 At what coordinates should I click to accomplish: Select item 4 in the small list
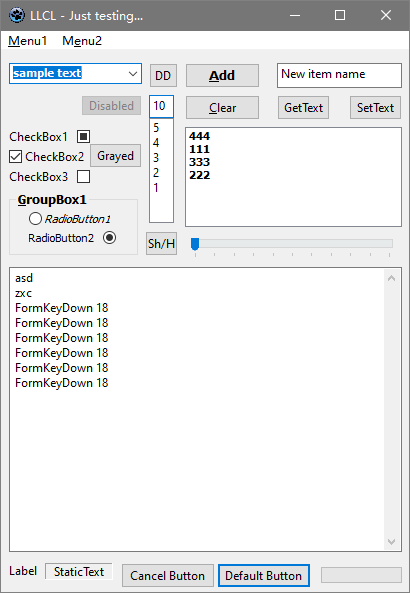pos(162,143)
